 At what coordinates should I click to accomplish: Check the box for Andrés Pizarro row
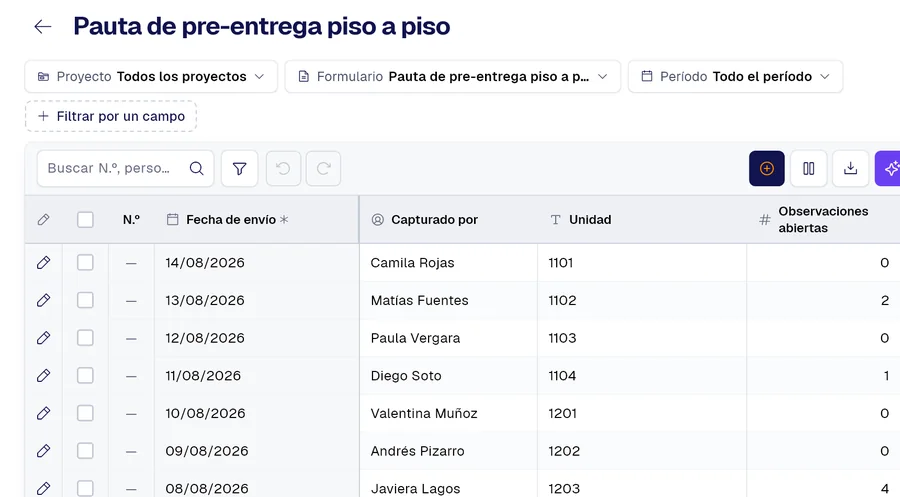point(85,451)
